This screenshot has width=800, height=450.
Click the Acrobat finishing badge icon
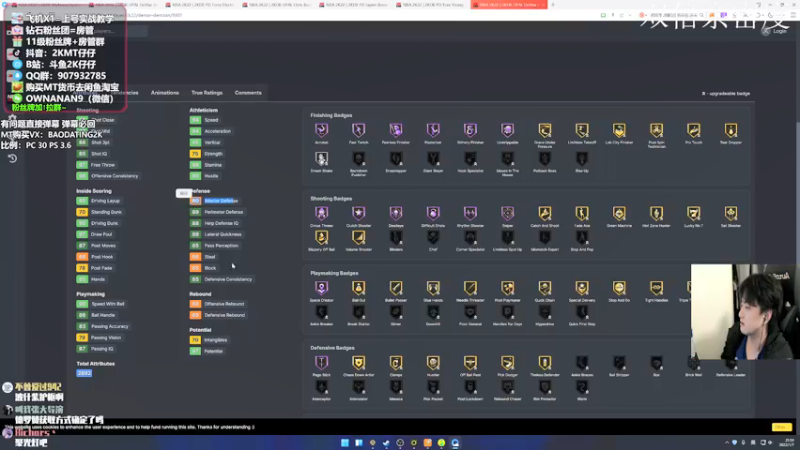tap(321, 130)
